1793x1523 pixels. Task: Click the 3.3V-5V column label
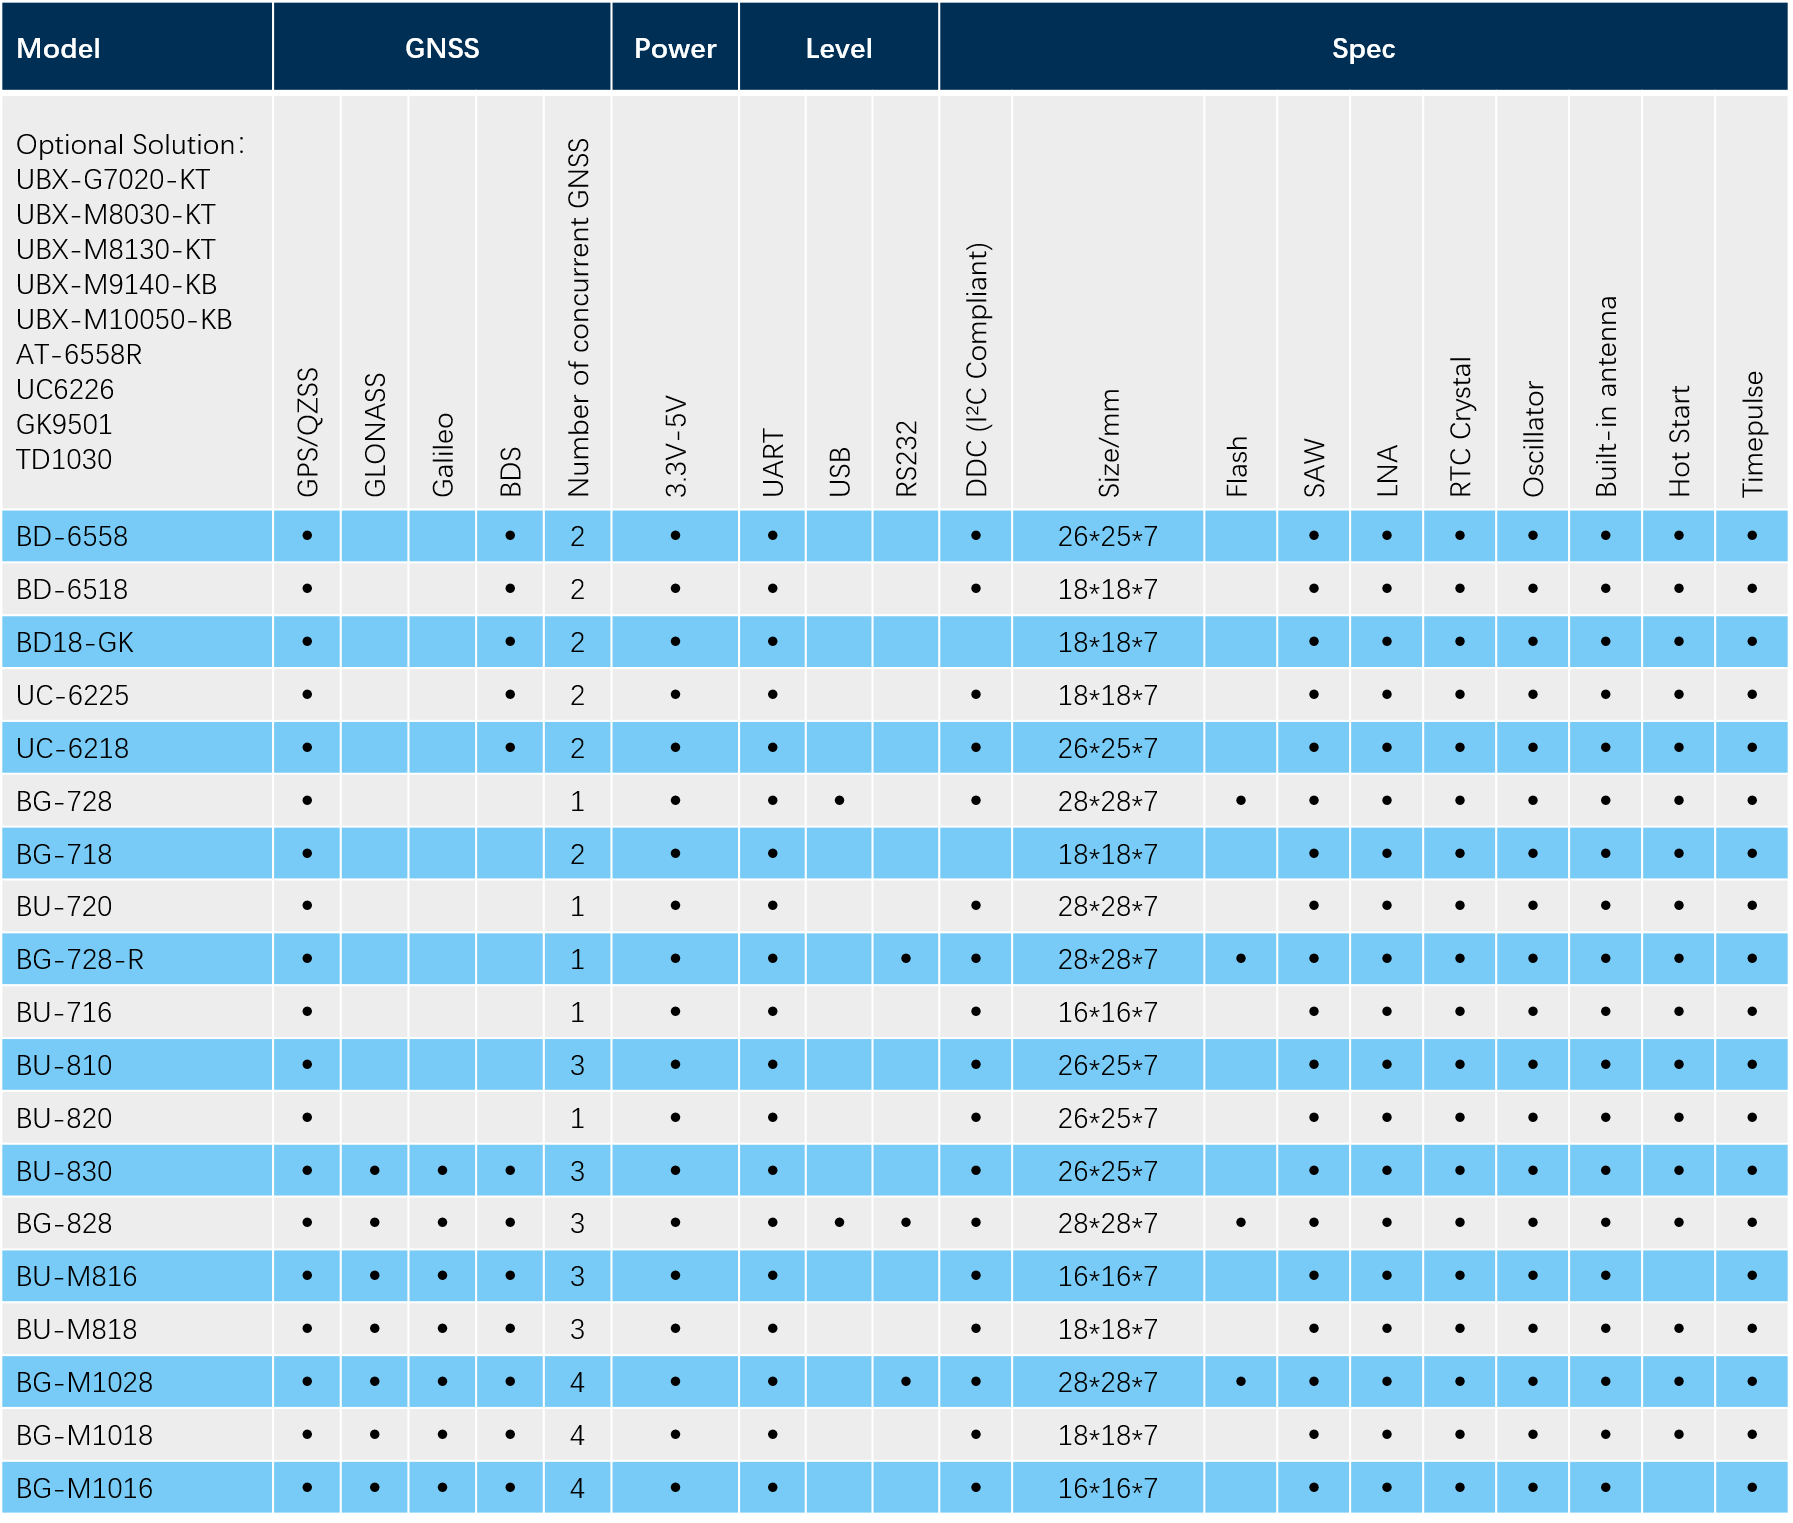click(676, 447)
